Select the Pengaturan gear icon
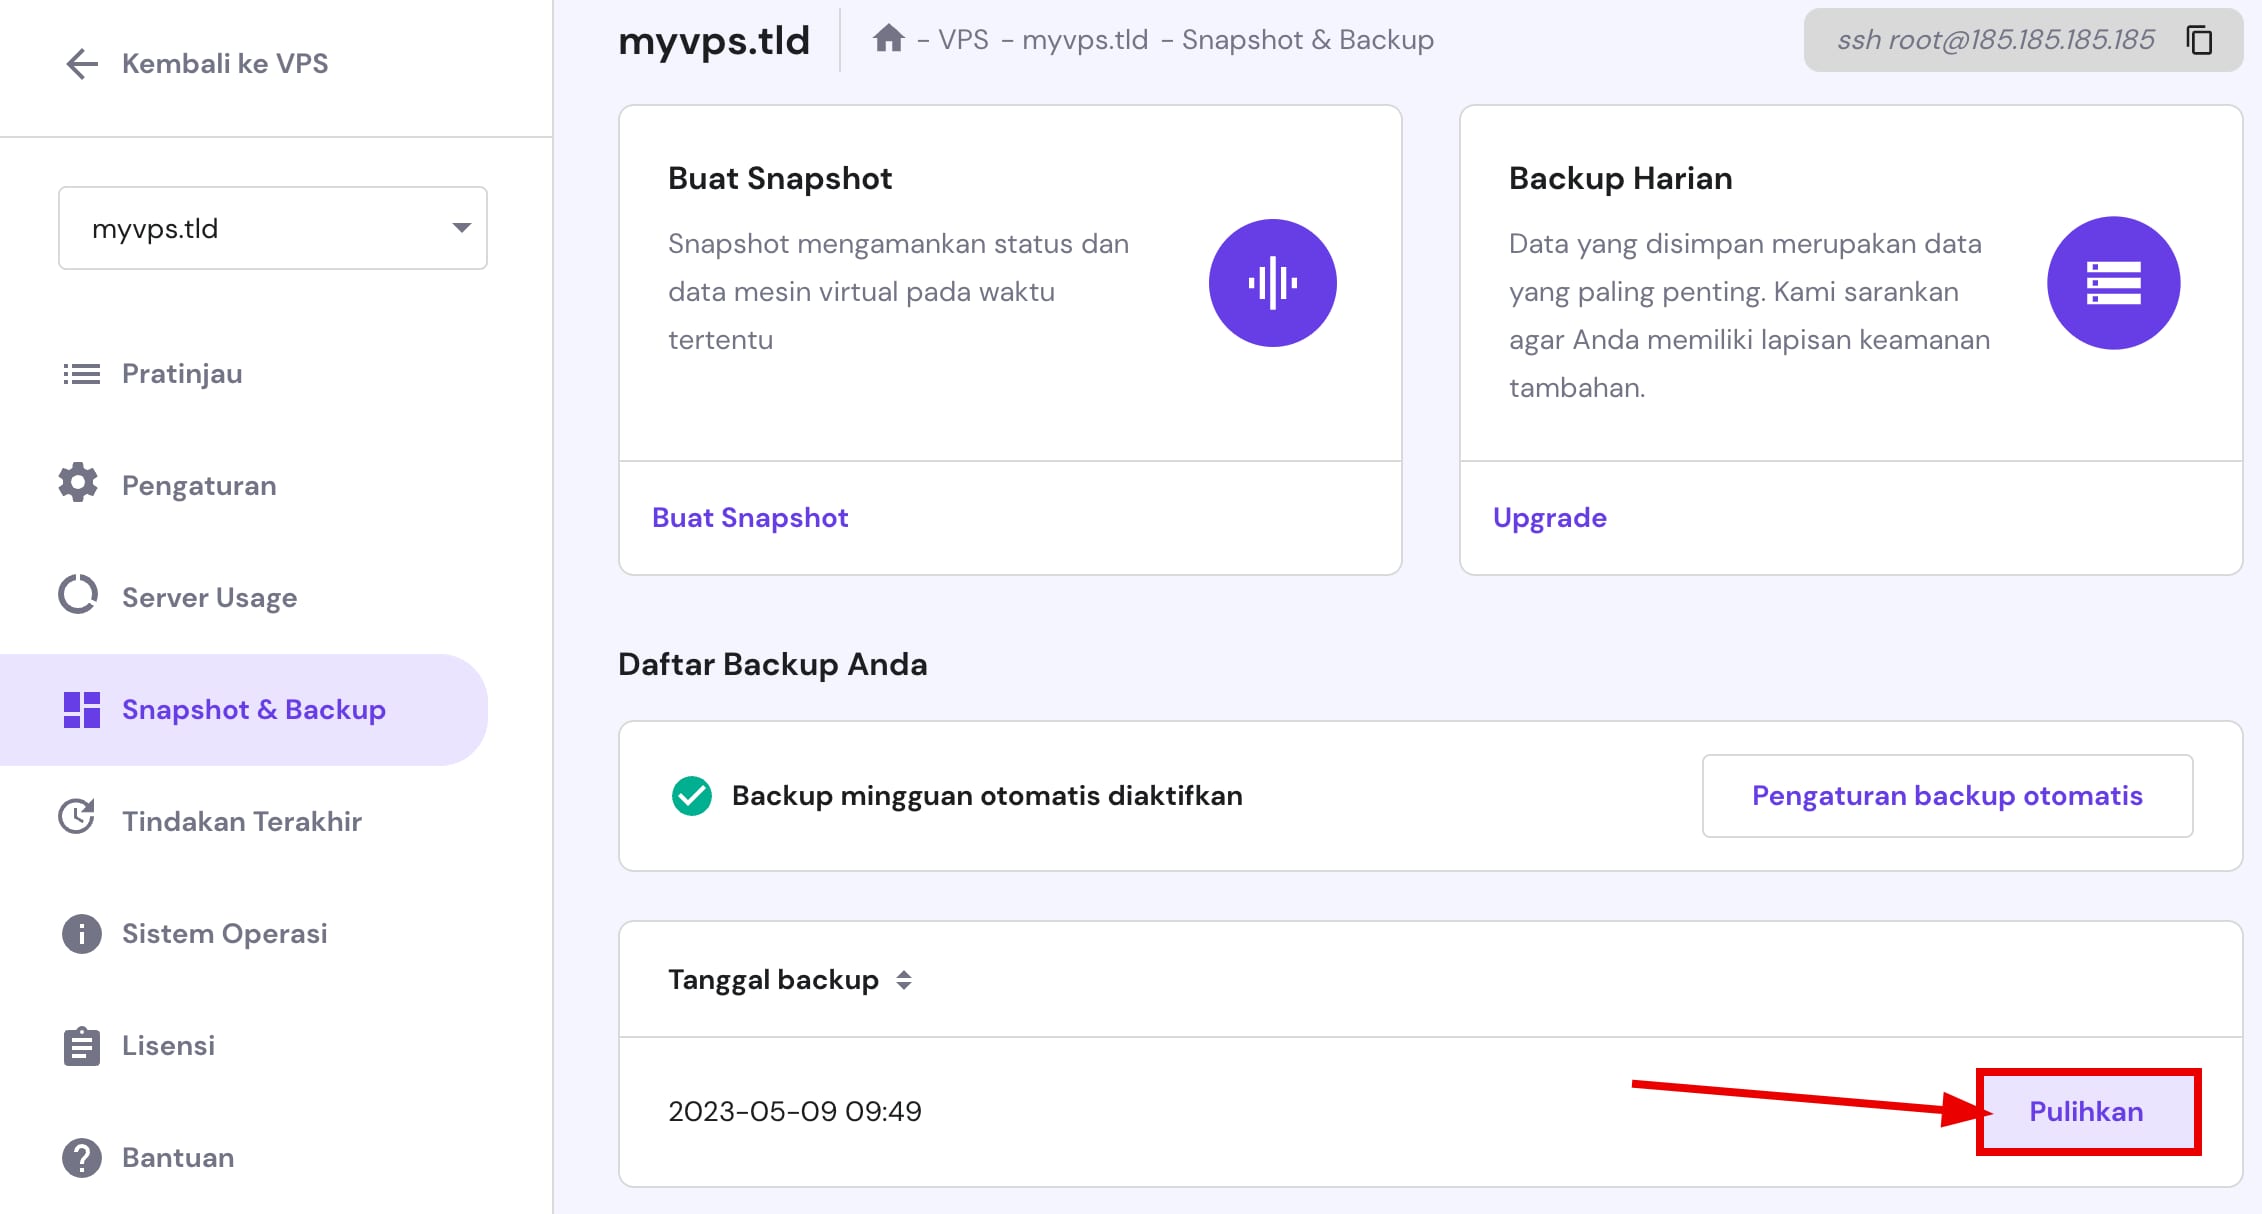Image resolution: width=2262 pixels, height=1214 pixels. (79, 484)
